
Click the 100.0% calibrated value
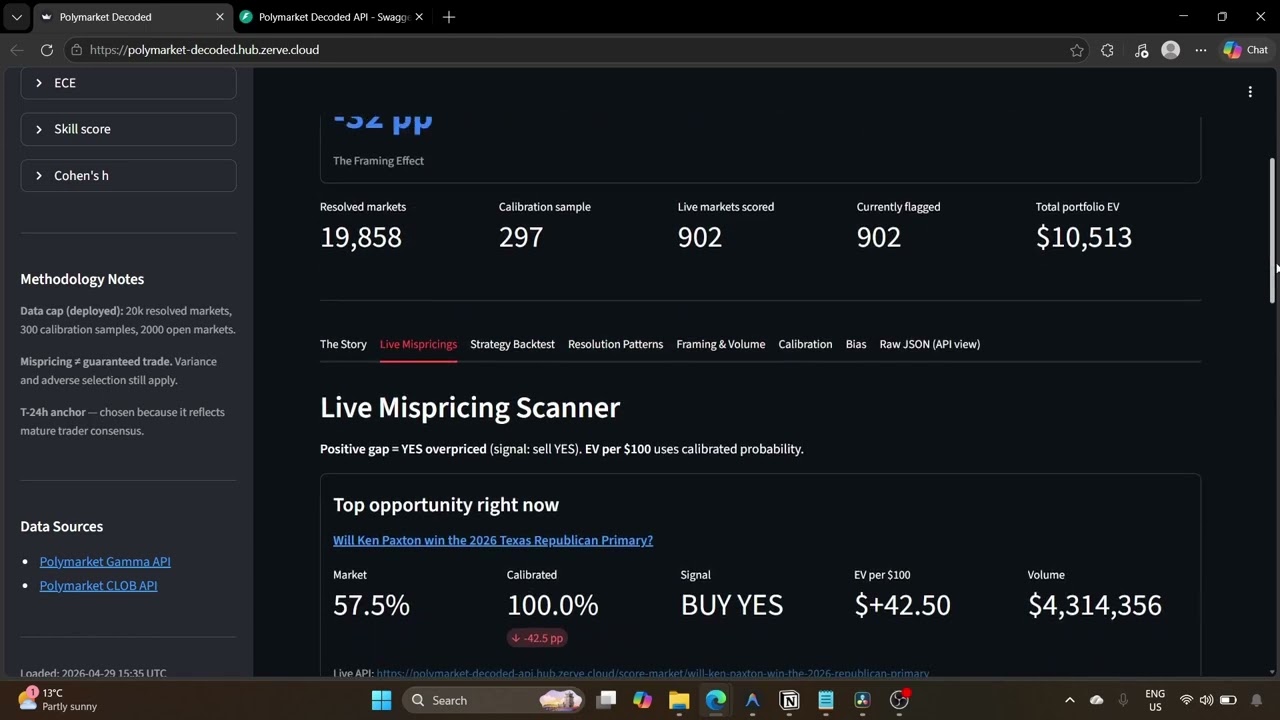coord(553,605)
